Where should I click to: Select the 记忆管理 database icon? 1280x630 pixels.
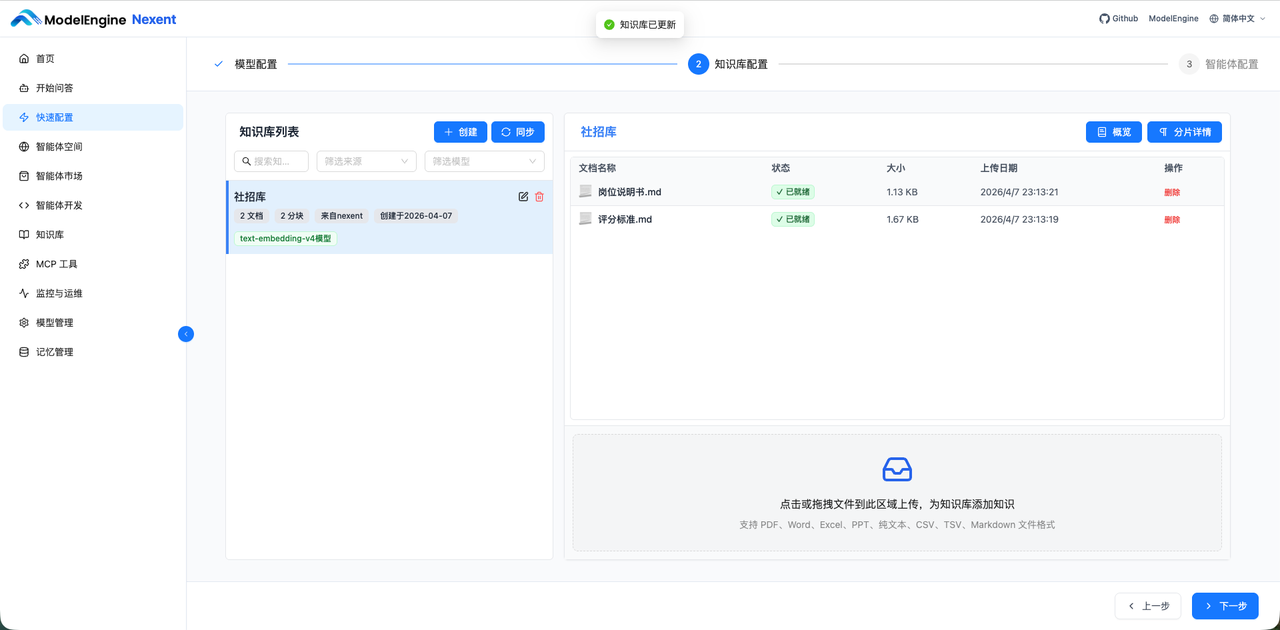pyautogui.click(x=23, y=351)
